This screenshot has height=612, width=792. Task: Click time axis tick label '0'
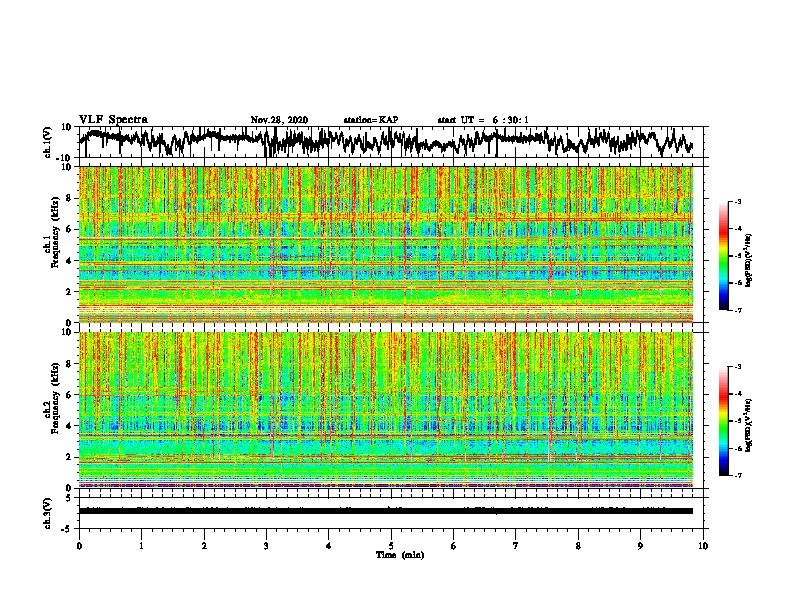click(79, 546)
